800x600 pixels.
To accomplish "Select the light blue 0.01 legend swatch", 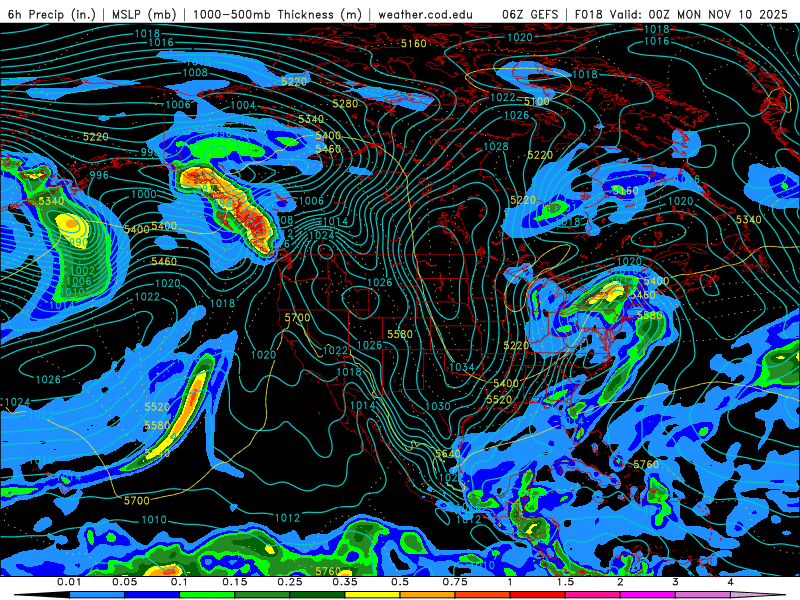I will coord(97,595).
